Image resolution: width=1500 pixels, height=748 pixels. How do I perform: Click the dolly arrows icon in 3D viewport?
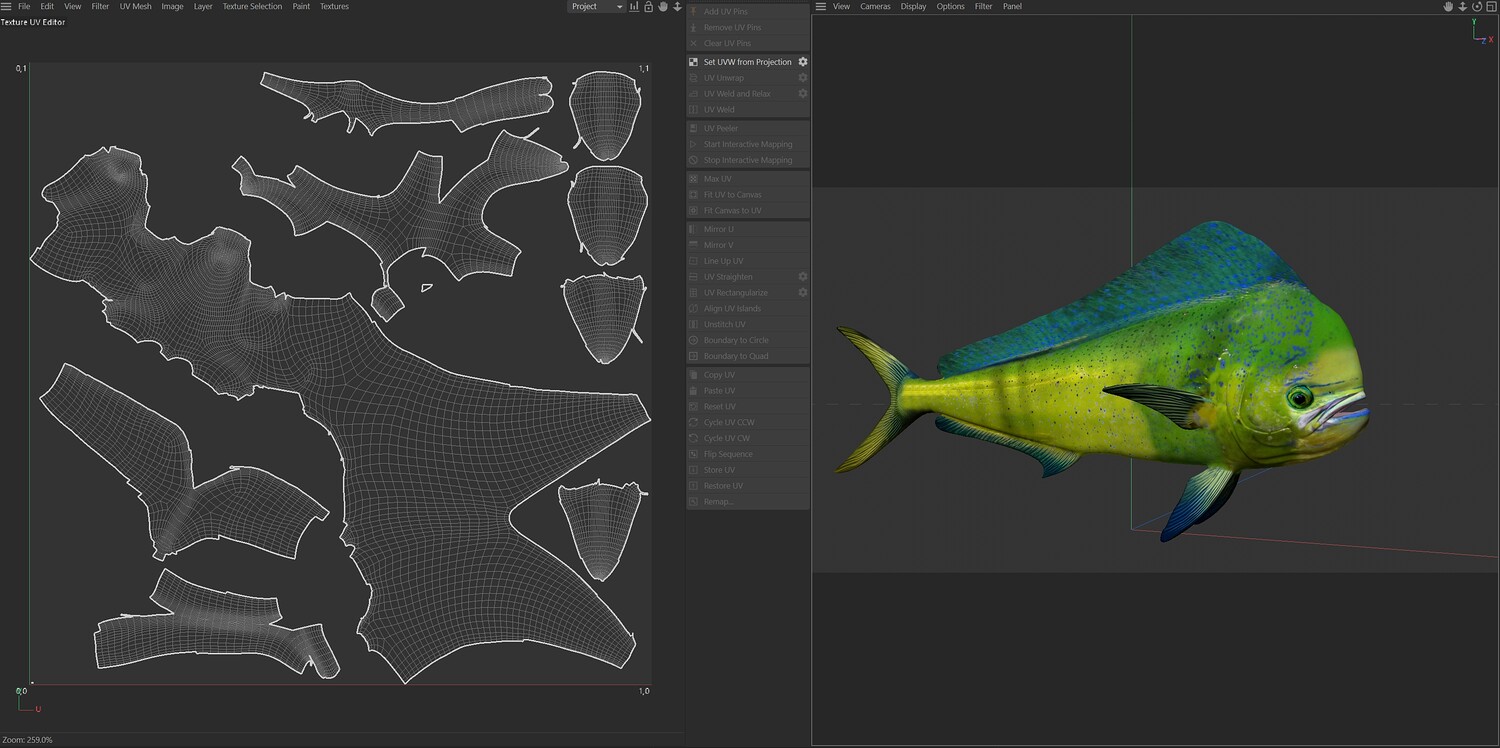(1462, 7)
